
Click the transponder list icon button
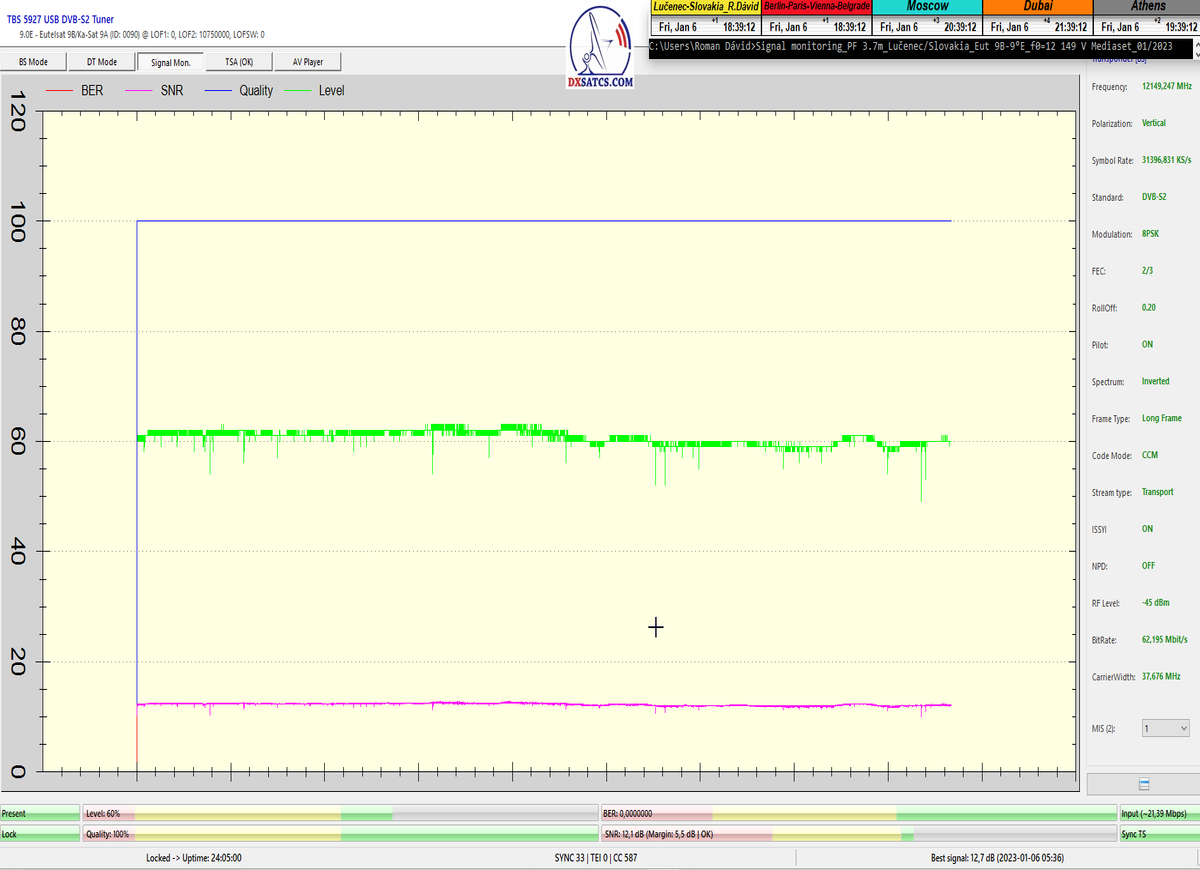click(1144, 784)
